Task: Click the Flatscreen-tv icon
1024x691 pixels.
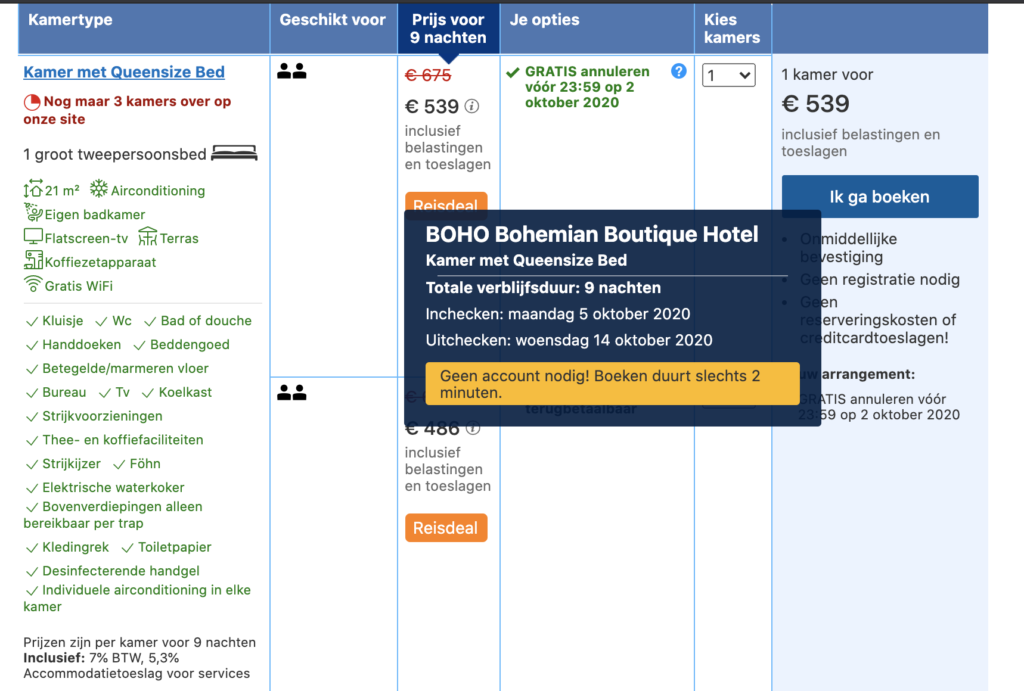Action: [x=33, y=236]
